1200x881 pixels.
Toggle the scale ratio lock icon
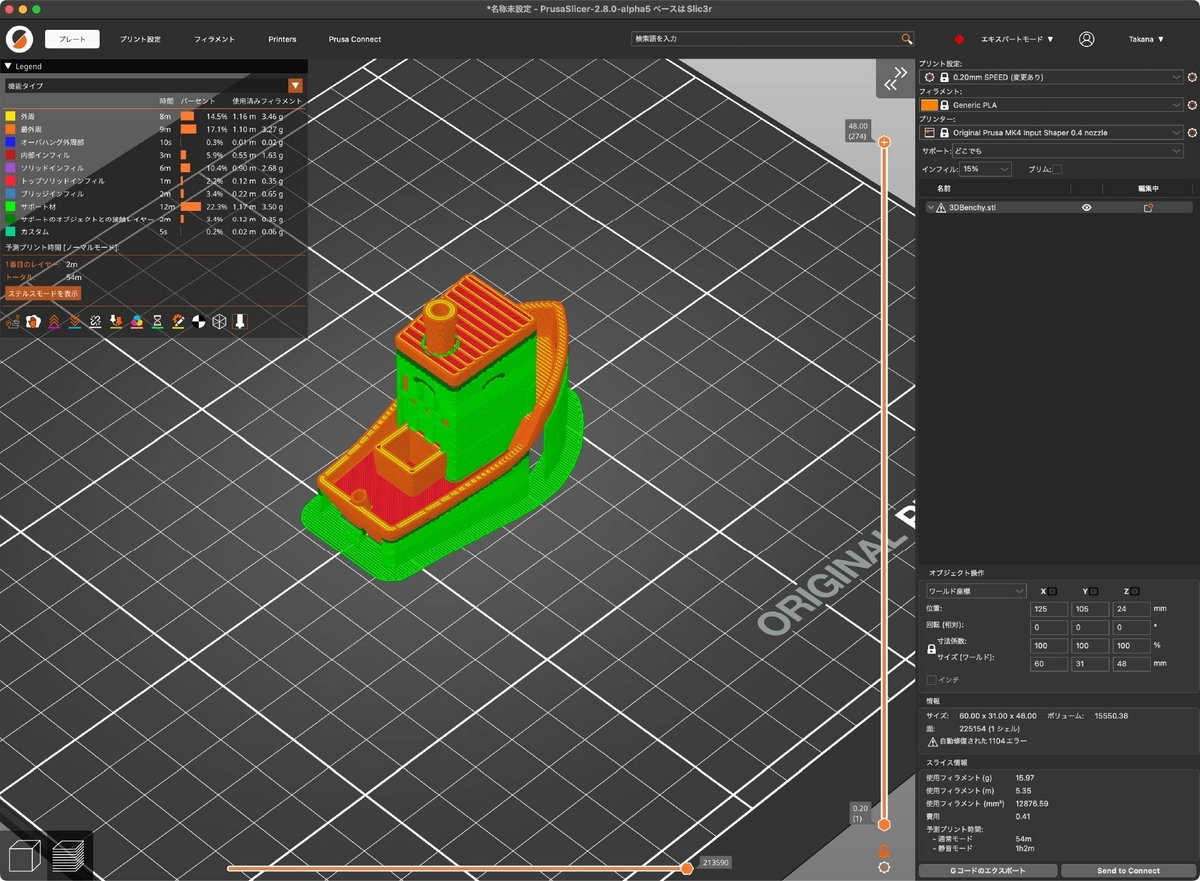(932, 649)
